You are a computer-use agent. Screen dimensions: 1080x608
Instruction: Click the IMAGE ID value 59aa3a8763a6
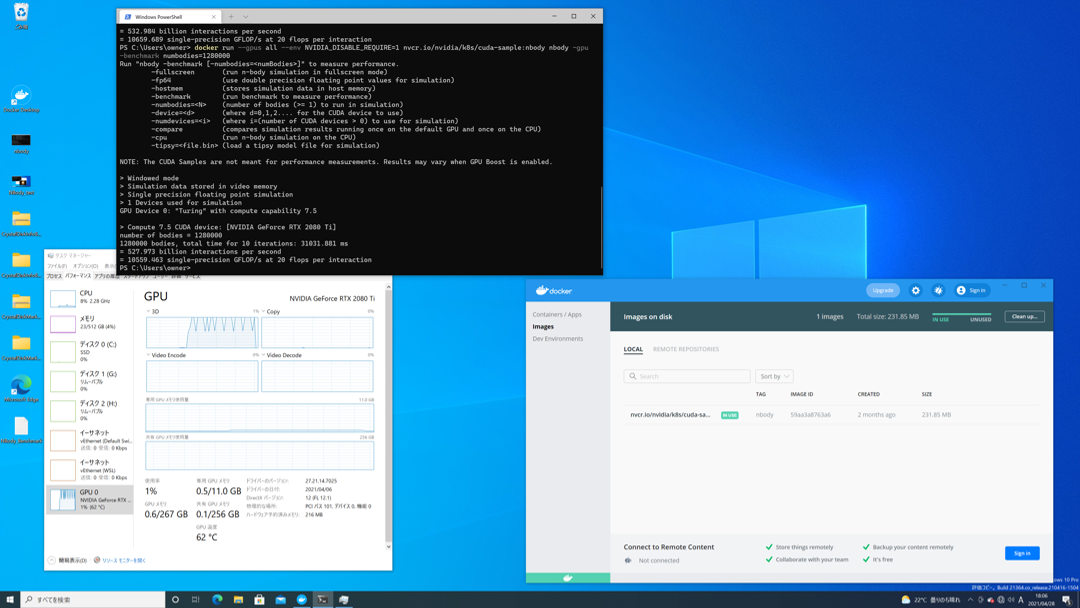(810, 415)
